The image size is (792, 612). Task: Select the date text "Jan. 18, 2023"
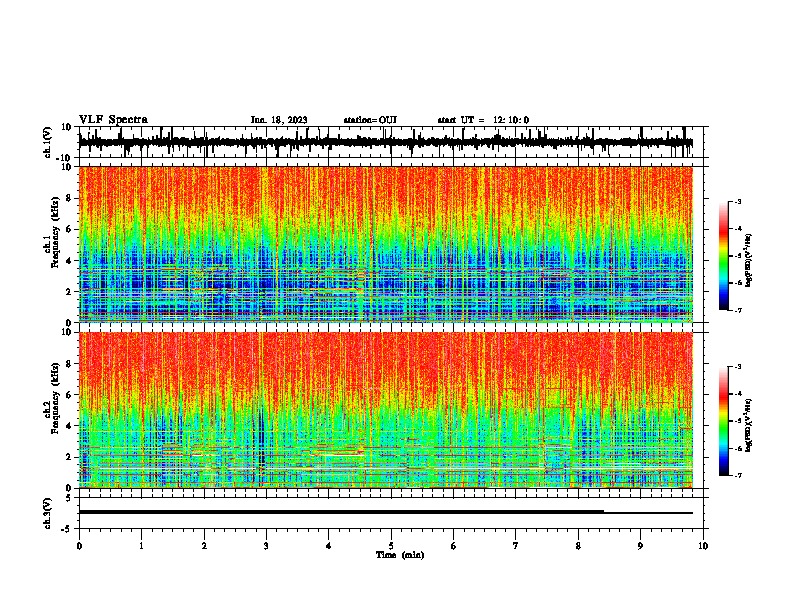click(x=279, y=120)
